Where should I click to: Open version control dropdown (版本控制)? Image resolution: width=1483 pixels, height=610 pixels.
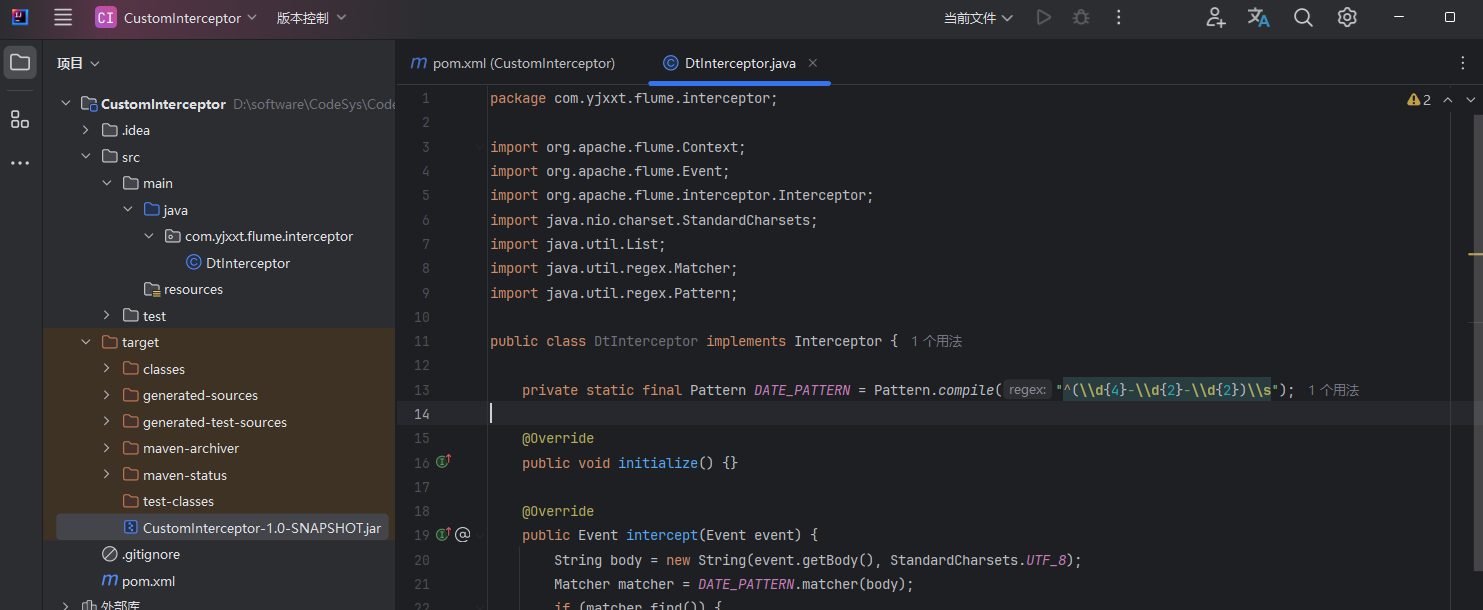pos(311,18)
